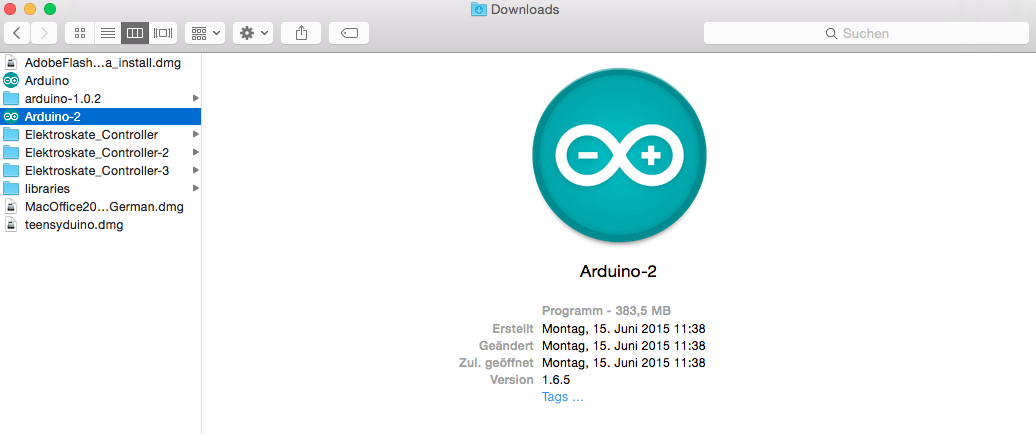Screen dimensions: 1036x434
Task: Click the Programm - 383,5 MB text
Action: (x=607, y=310)
